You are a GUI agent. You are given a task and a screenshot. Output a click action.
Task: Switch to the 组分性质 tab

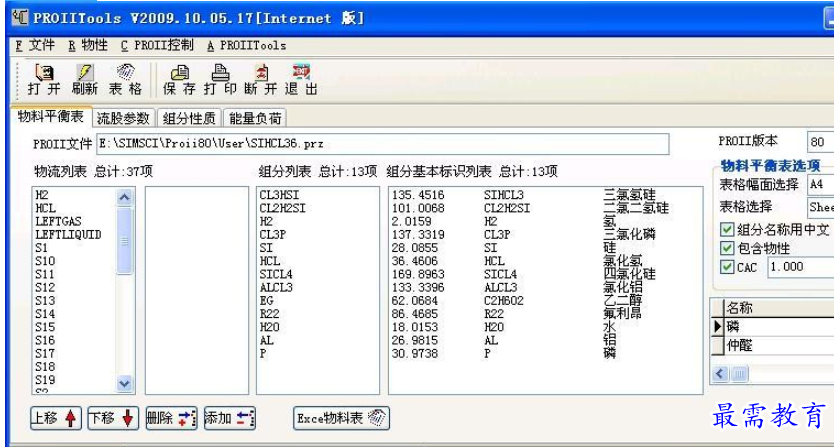click(189, 118)
